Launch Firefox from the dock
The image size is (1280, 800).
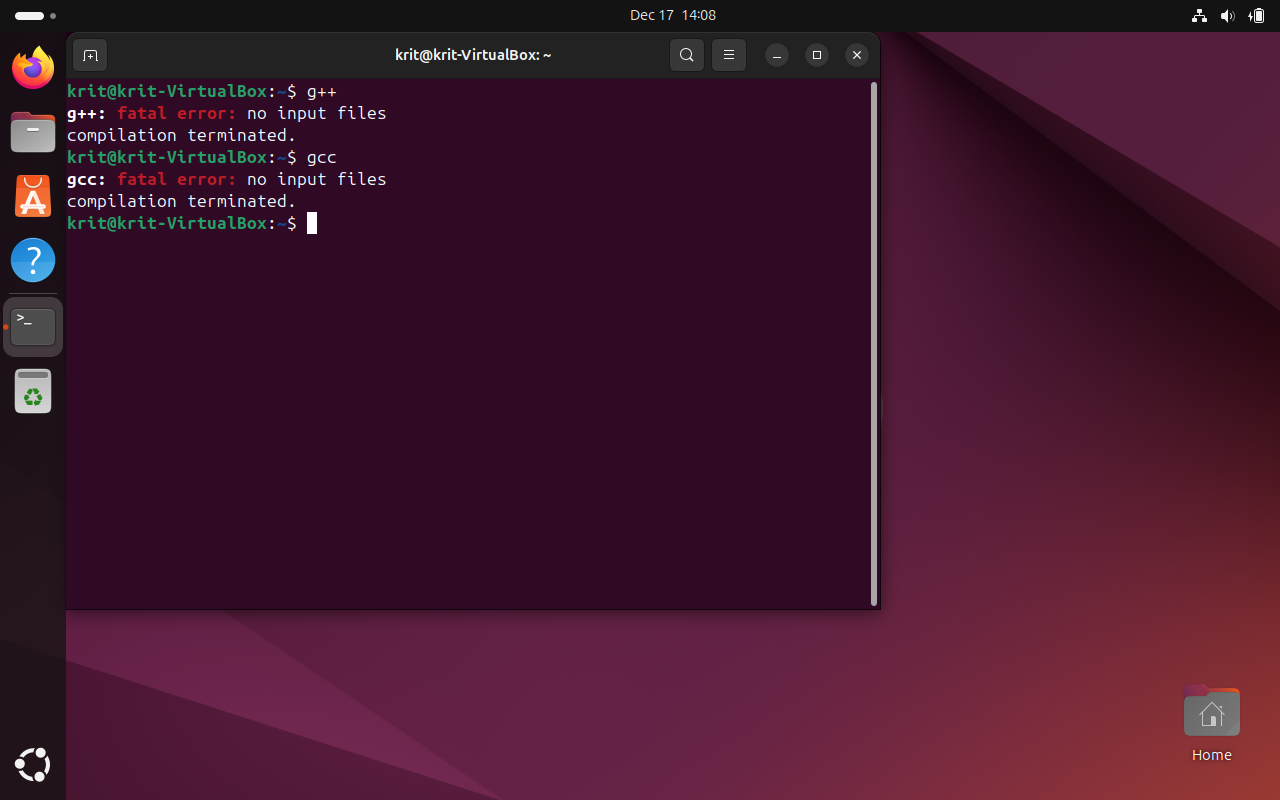click(x=32, y=68)
